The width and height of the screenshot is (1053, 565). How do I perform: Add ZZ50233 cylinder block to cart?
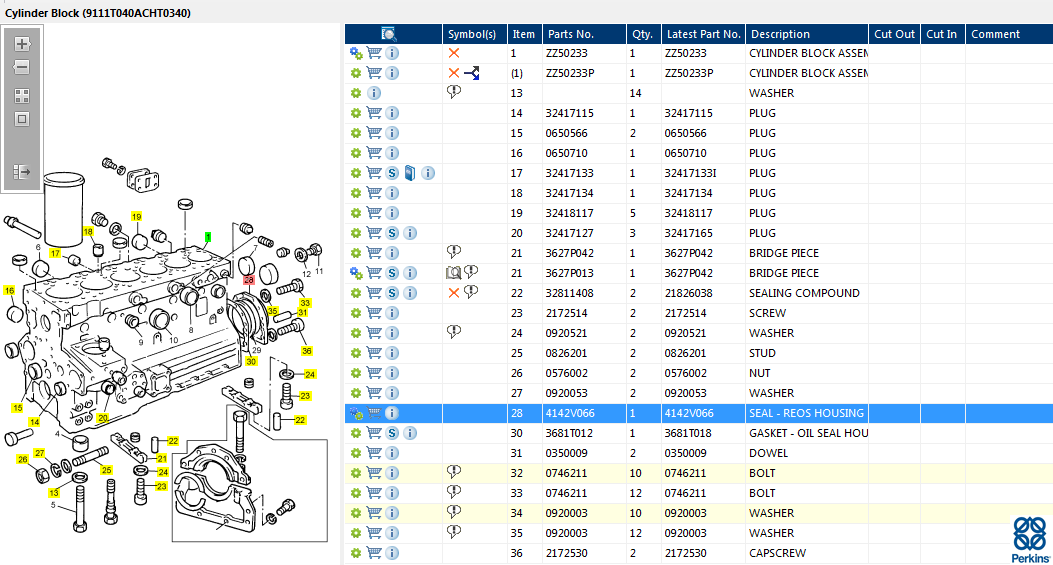click(374, 52)
